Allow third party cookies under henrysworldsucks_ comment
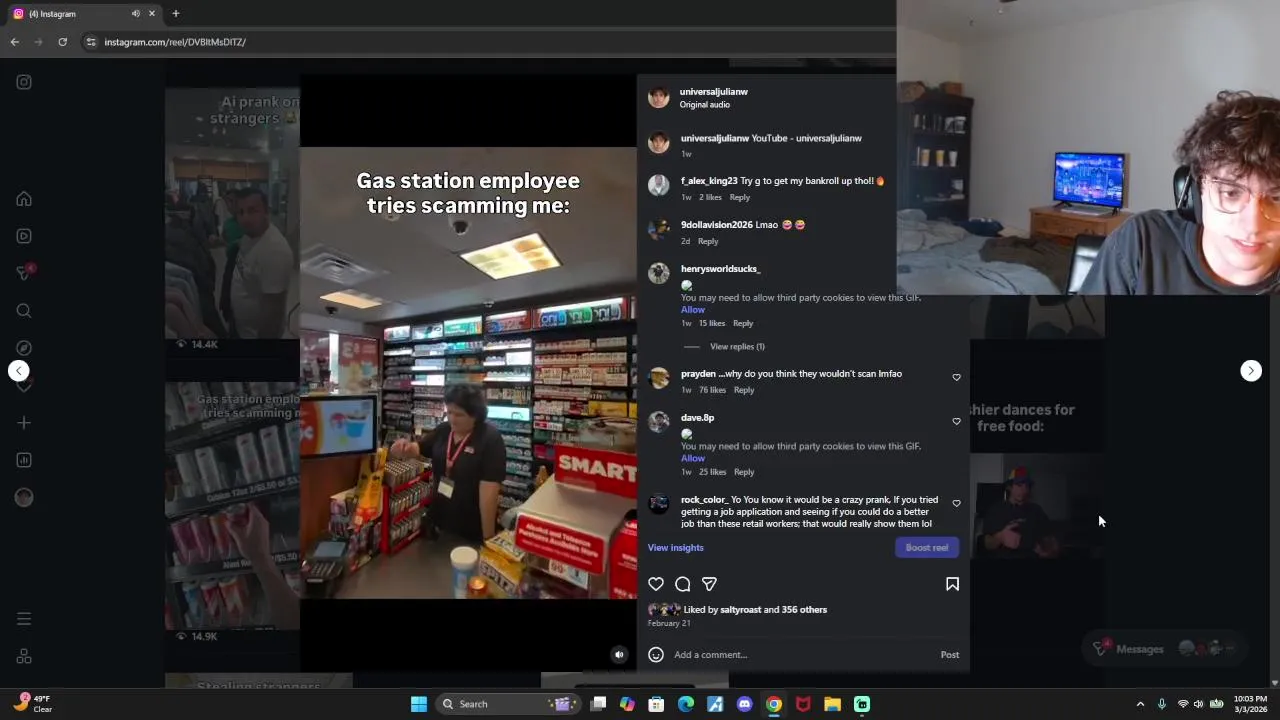 [693, 310]
